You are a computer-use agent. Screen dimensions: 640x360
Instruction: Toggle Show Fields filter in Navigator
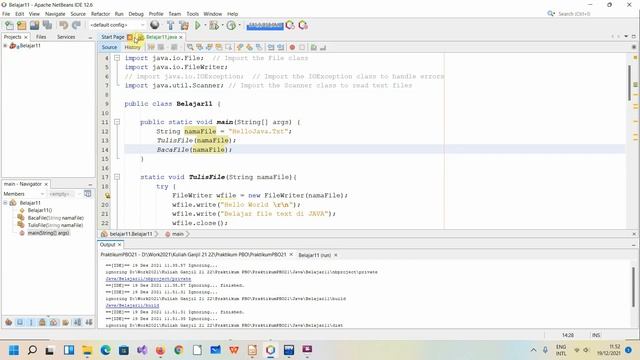point(20,322)
